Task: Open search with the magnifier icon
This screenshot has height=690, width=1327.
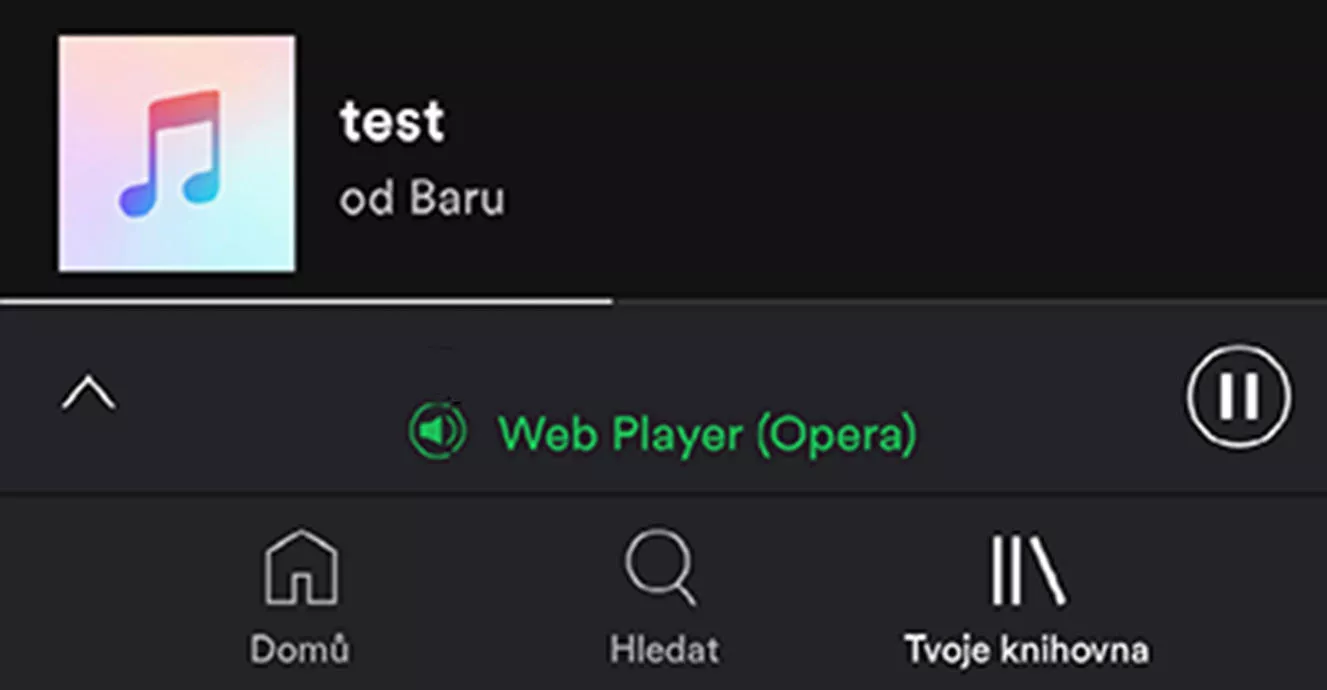Action: [661, 568]
